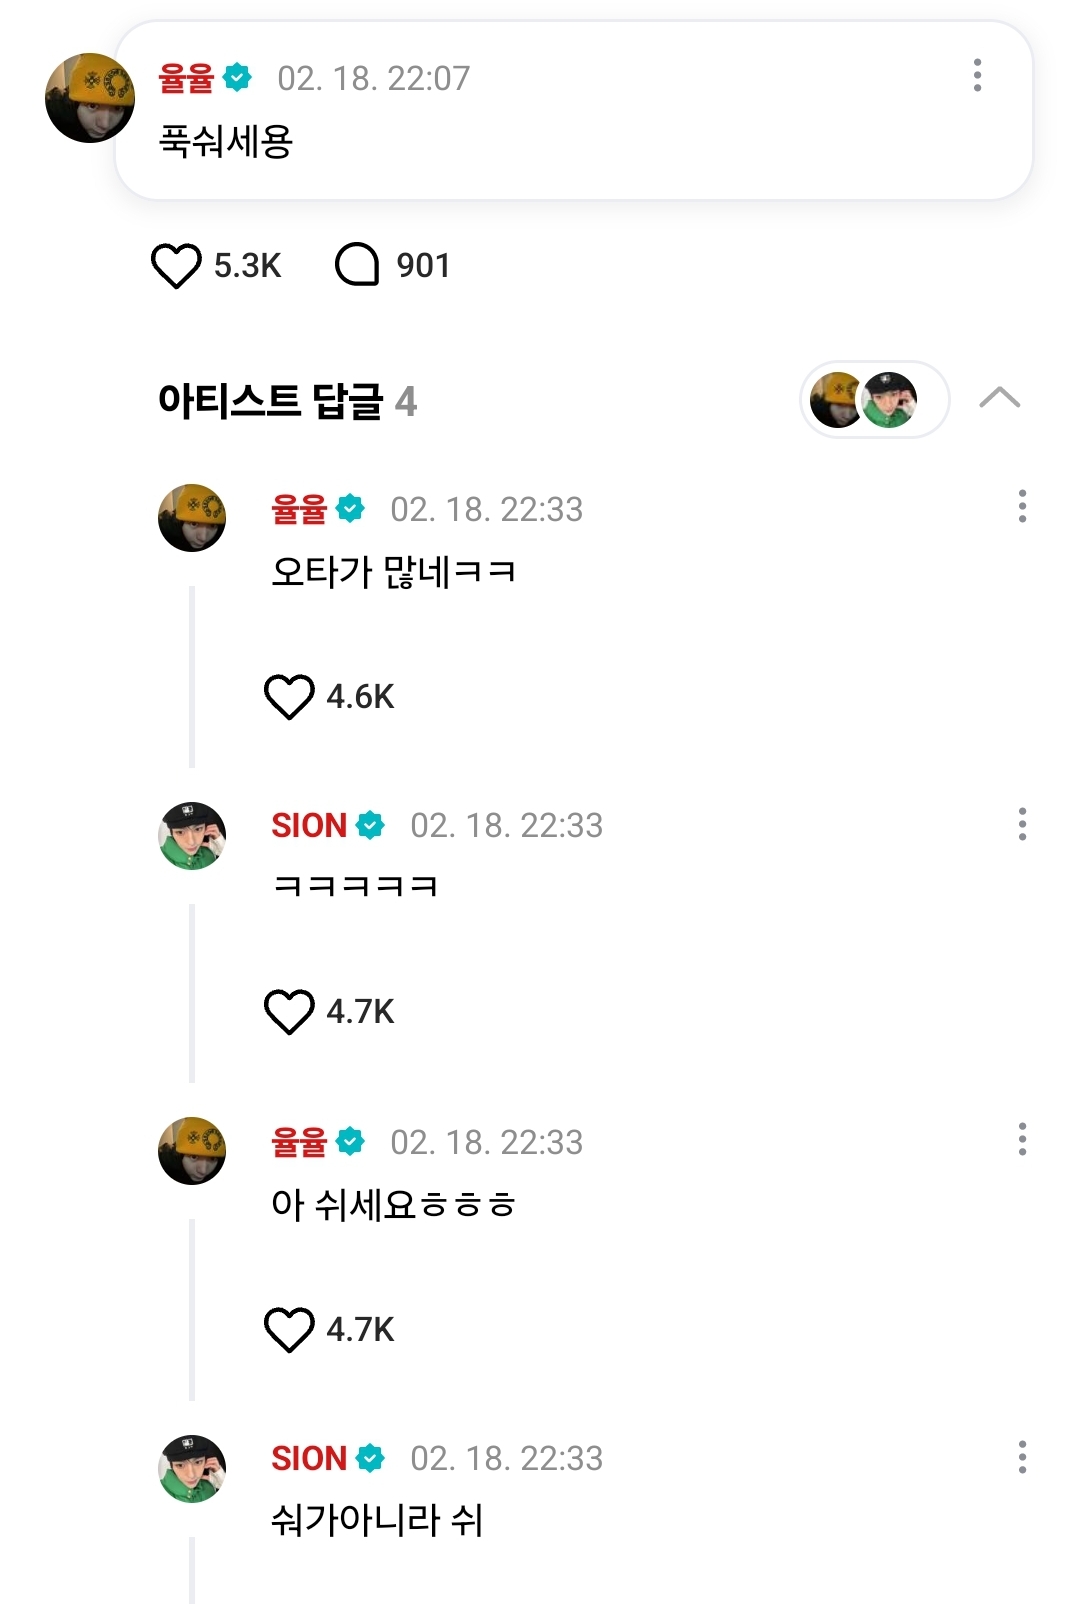Screen dimensions: 1080x1604
Task: Tap SION's verified badge on 쉬가아니라 쉬 reply
Action: coord(371,1459)
